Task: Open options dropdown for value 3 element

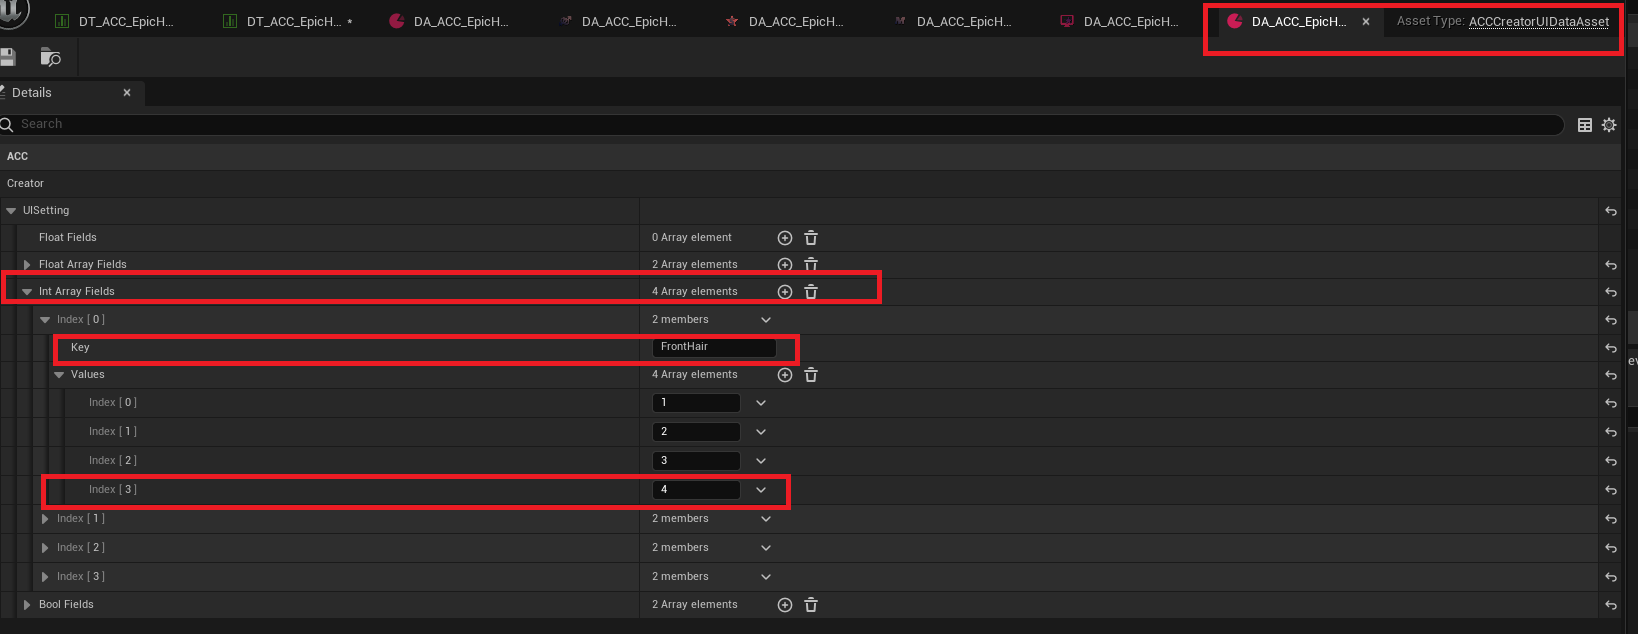Action: click(x=761, y=461)
